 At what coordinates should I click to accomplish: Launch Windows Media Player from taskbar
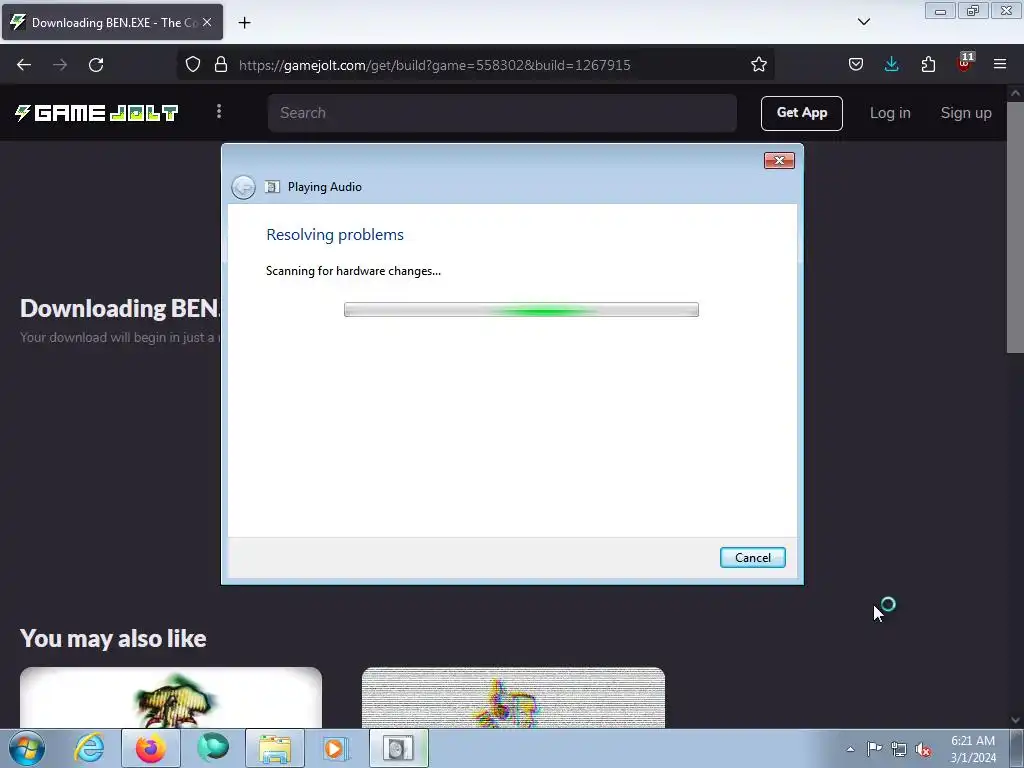click(x=337, y=748)
